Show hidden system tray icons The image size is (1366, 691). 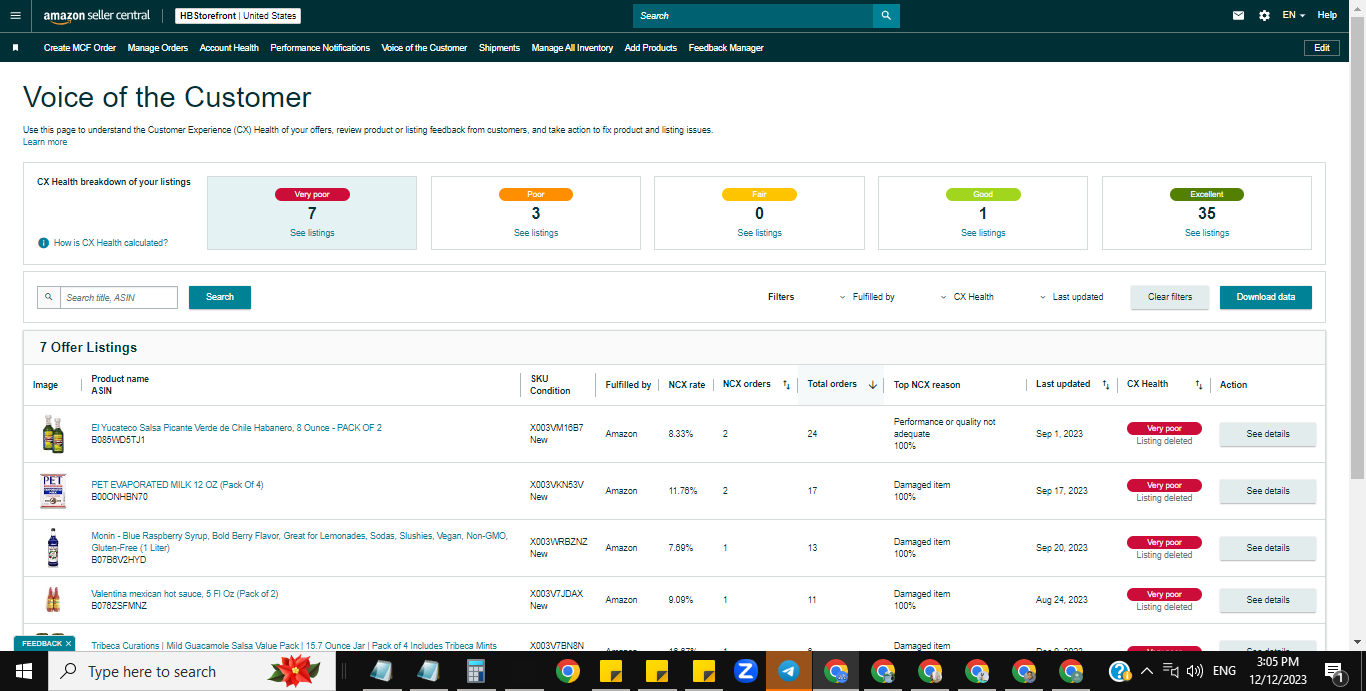click(1146, 671)
